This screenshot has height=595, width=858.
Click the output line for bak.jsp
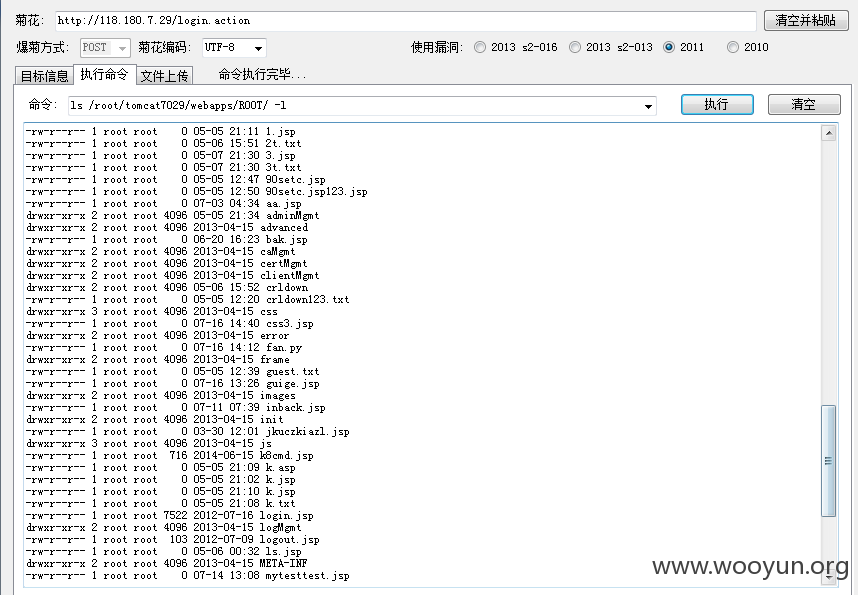(166, 240)
